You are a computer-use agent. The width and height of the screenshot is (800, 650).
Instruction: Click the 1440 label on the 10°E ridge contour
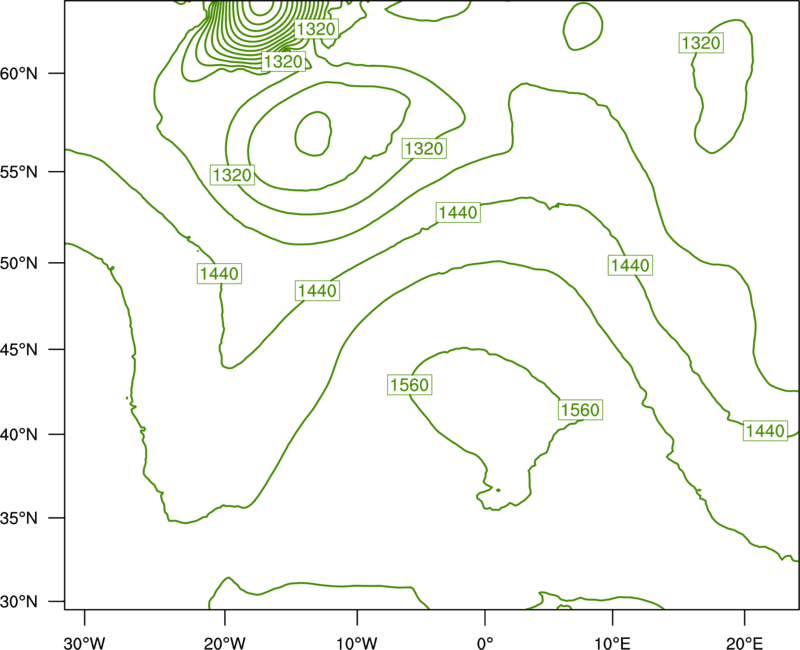pos(630,265)
